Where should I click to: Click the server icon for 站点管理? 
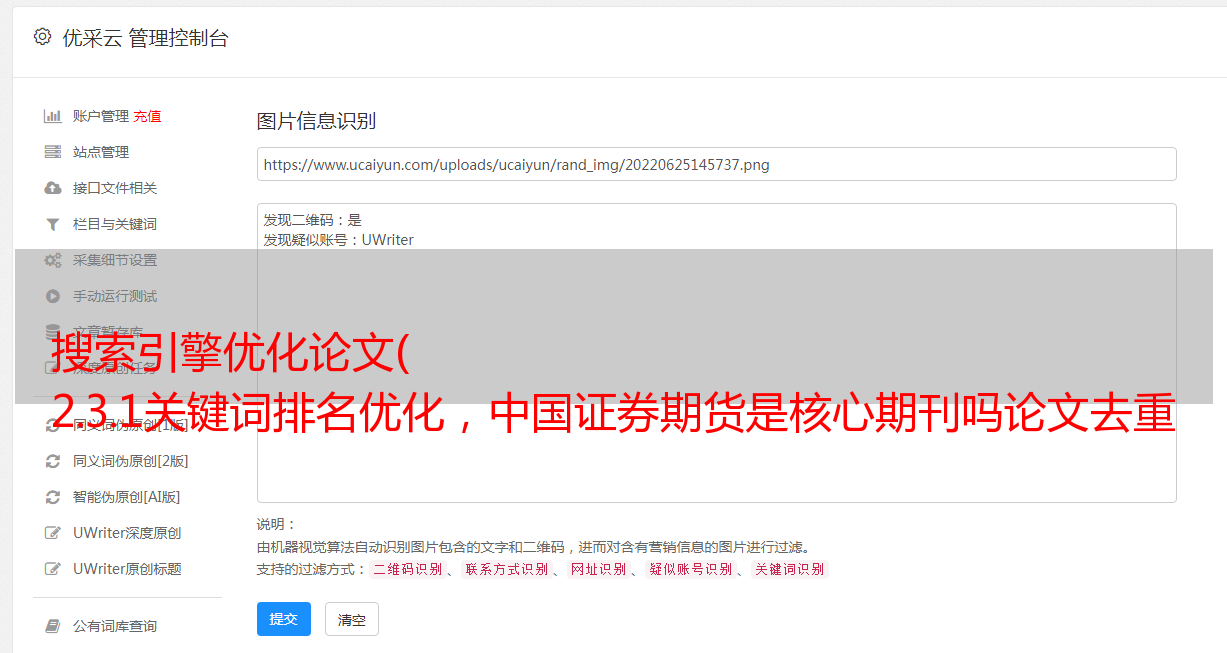point(53,152)
